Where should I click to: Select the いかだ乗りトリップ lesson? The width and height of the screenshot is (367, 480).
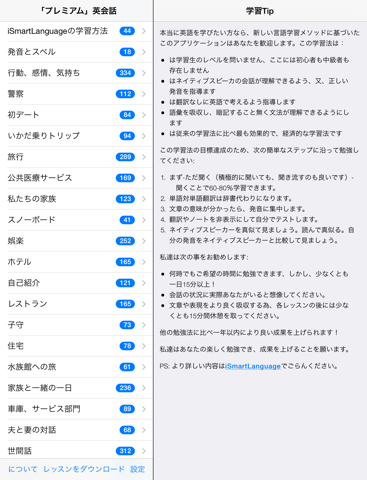coord(76,136)
